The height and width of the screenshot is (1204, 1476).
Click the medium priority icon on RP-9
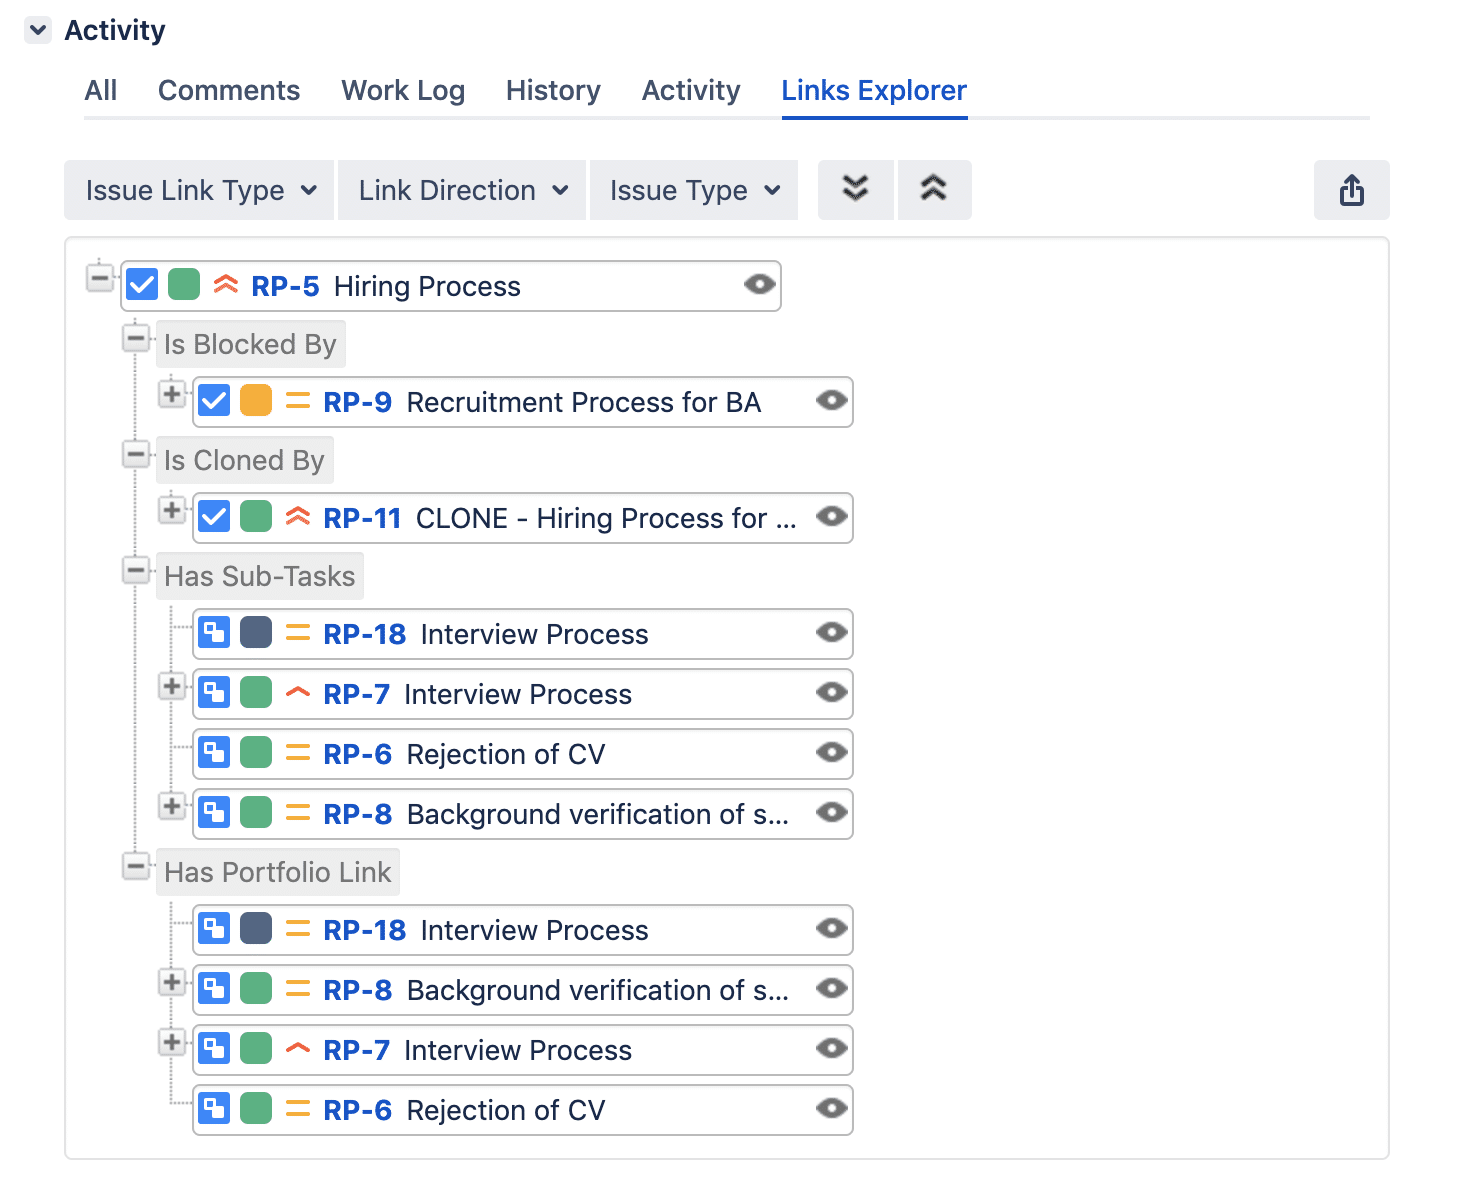click(x=298, y=401)
